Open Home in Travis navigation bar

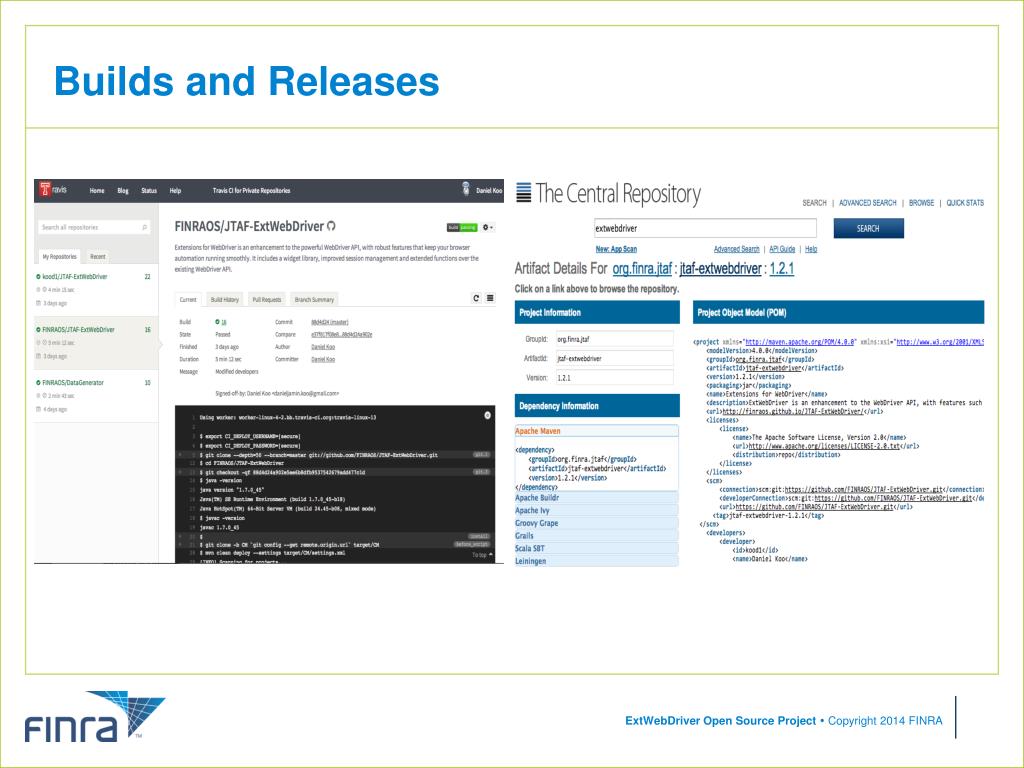[97, 191]
